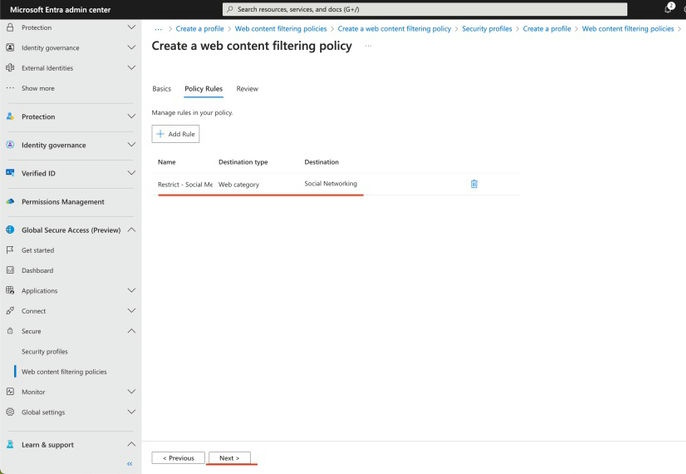The image size is (686, 474).
Task: Collapse the Secure section chevron
Action: coord(131,331)
